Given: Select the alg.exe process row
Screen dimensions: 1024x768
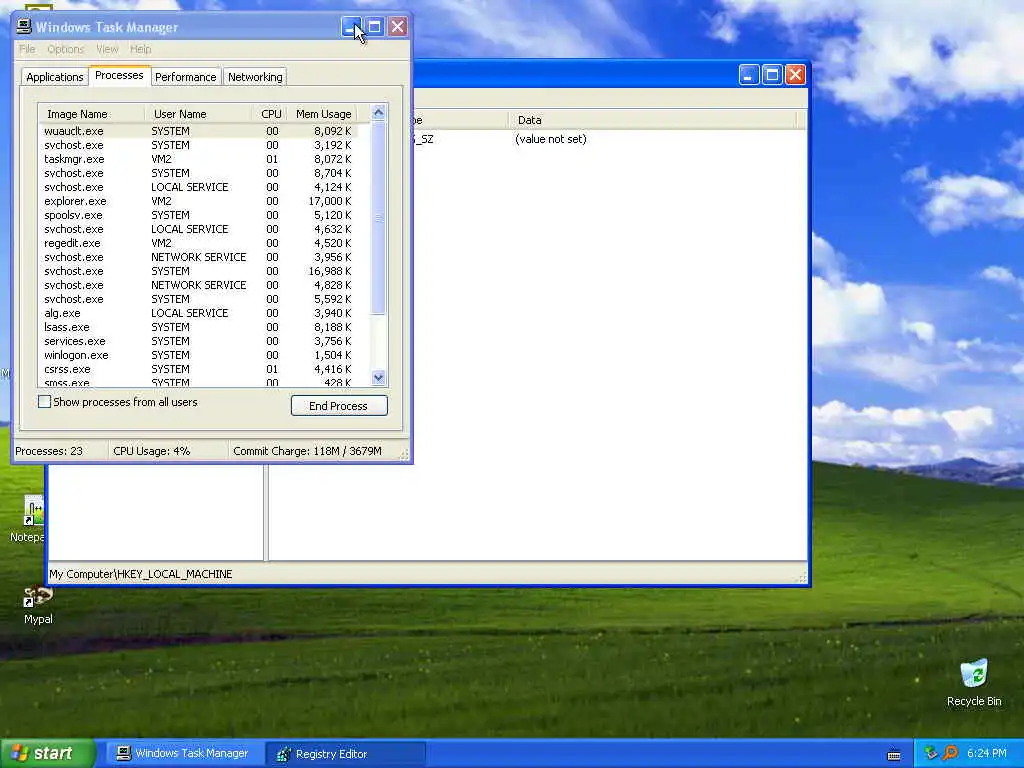Looking at the screenshot, I should (x=199, y=313).
